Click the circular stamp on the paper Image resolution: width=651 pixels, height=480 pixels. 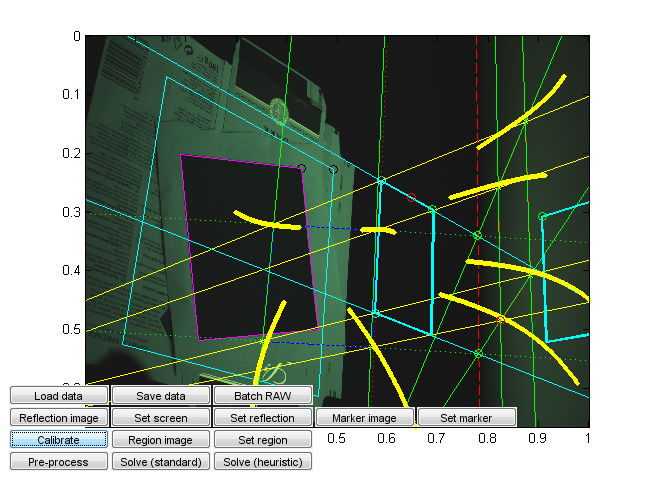pos(279,109)
